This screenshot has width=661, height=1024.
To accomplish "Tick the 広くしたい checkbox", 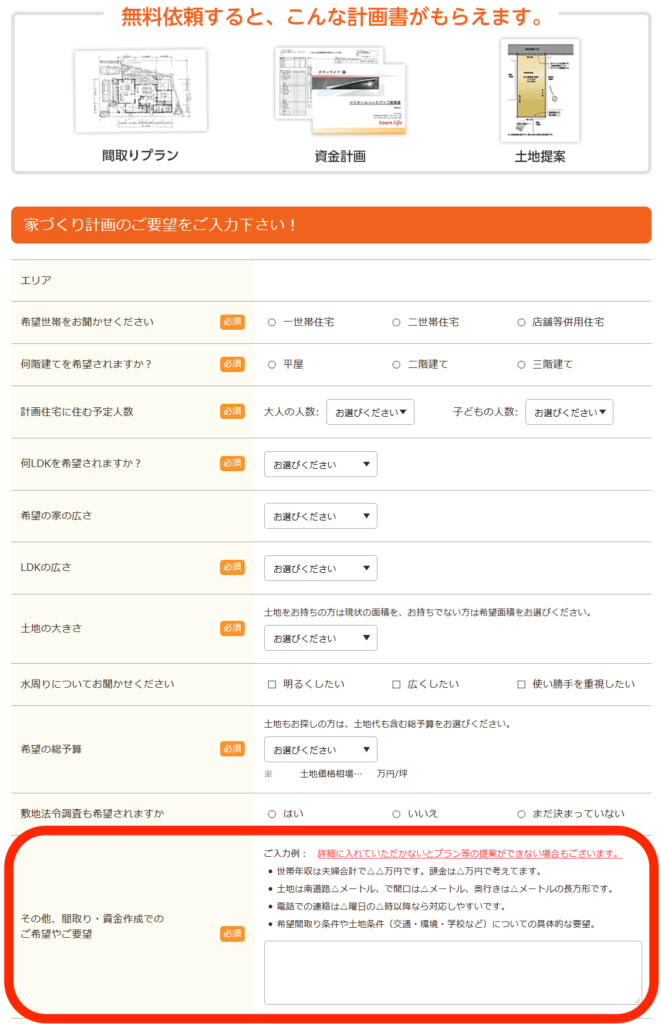I will point(397,685).
